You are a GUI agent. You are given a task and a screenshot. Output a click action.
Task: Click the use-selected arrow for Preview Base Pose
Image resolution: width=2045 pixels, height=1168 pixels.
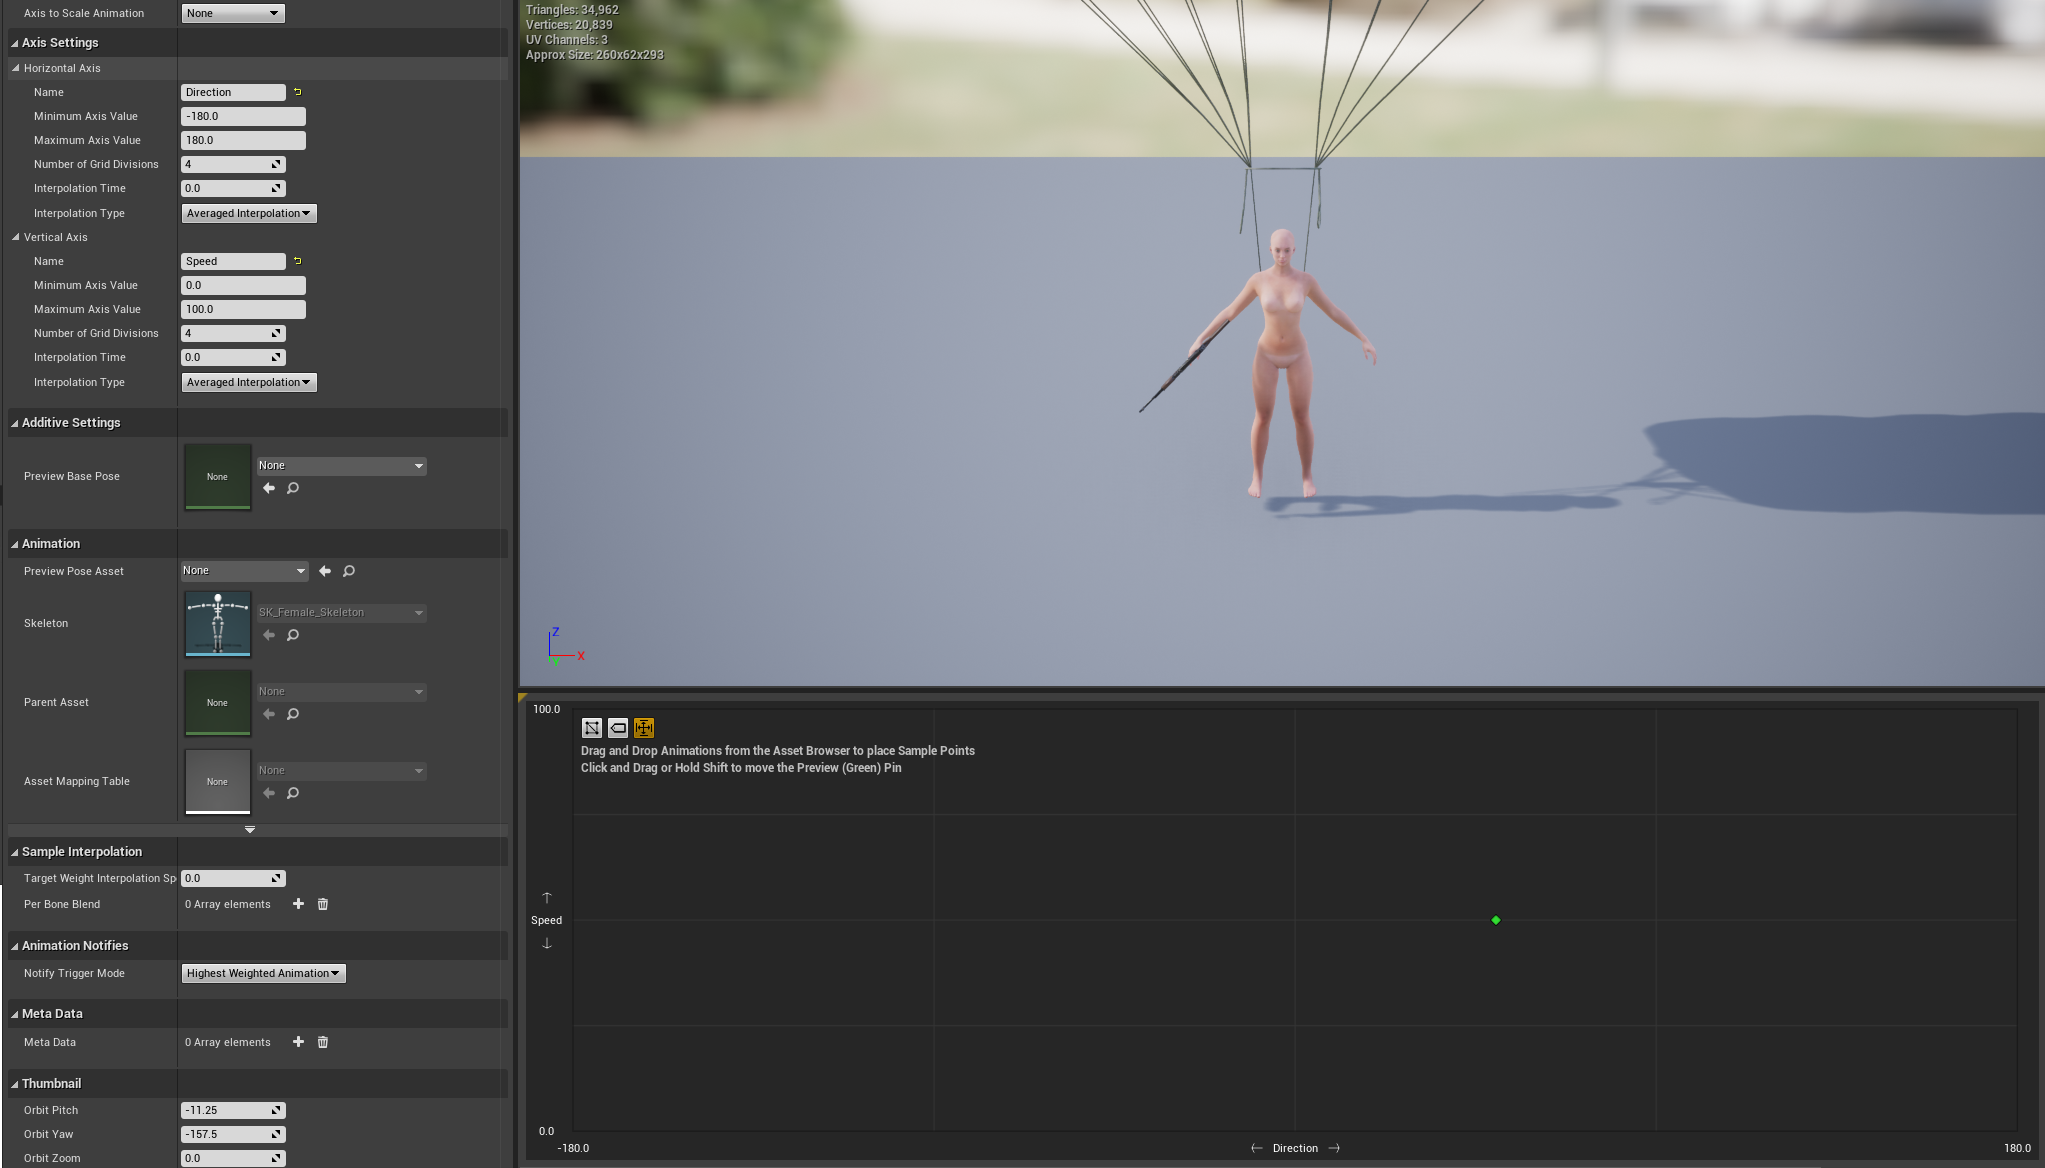click(x=269, y=488)
